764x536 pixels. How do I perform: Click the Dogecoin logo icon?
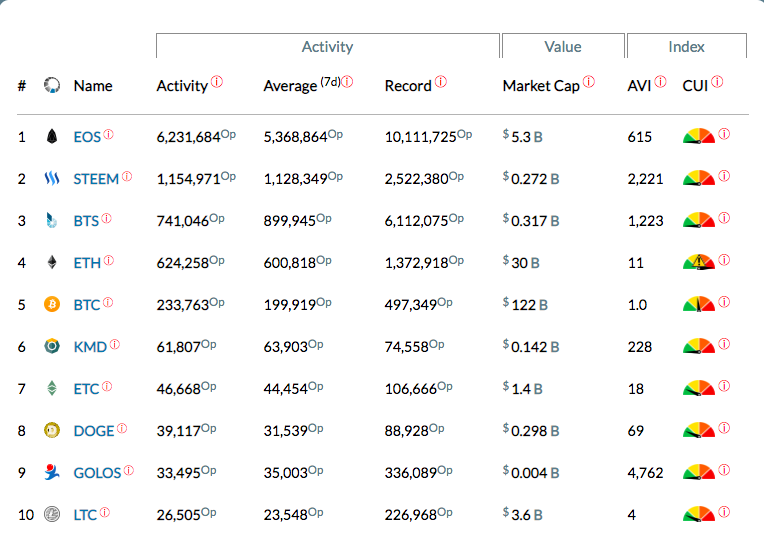tap(52, 430)
